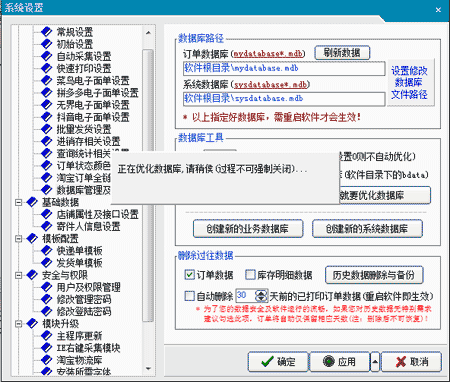Click the 订单数据库 path field
This screenshot has height=382, width=450.
284,69
